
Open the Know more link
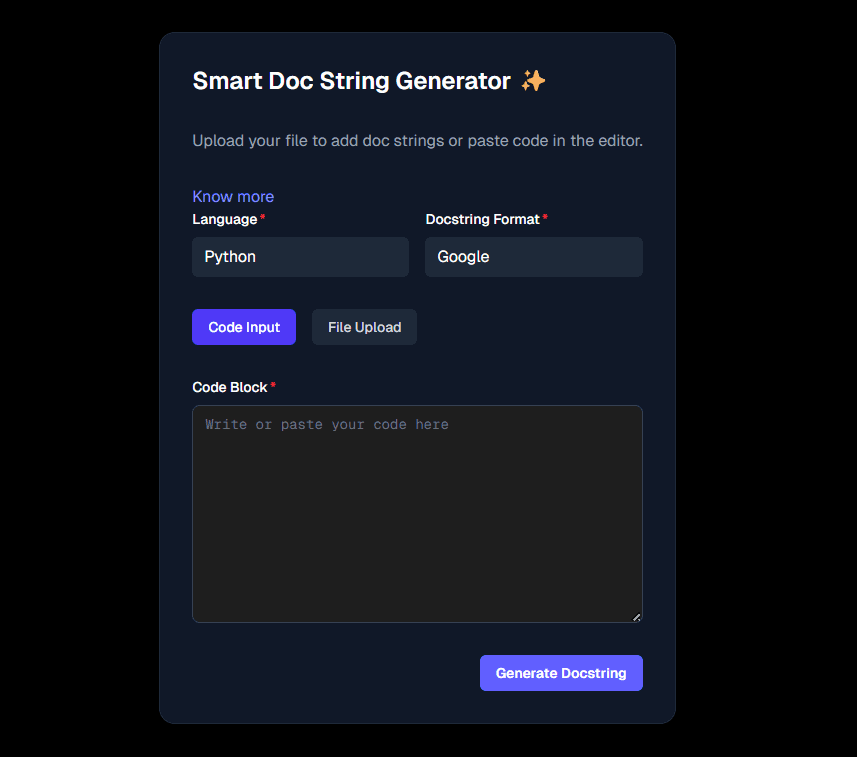pos(233,196)
